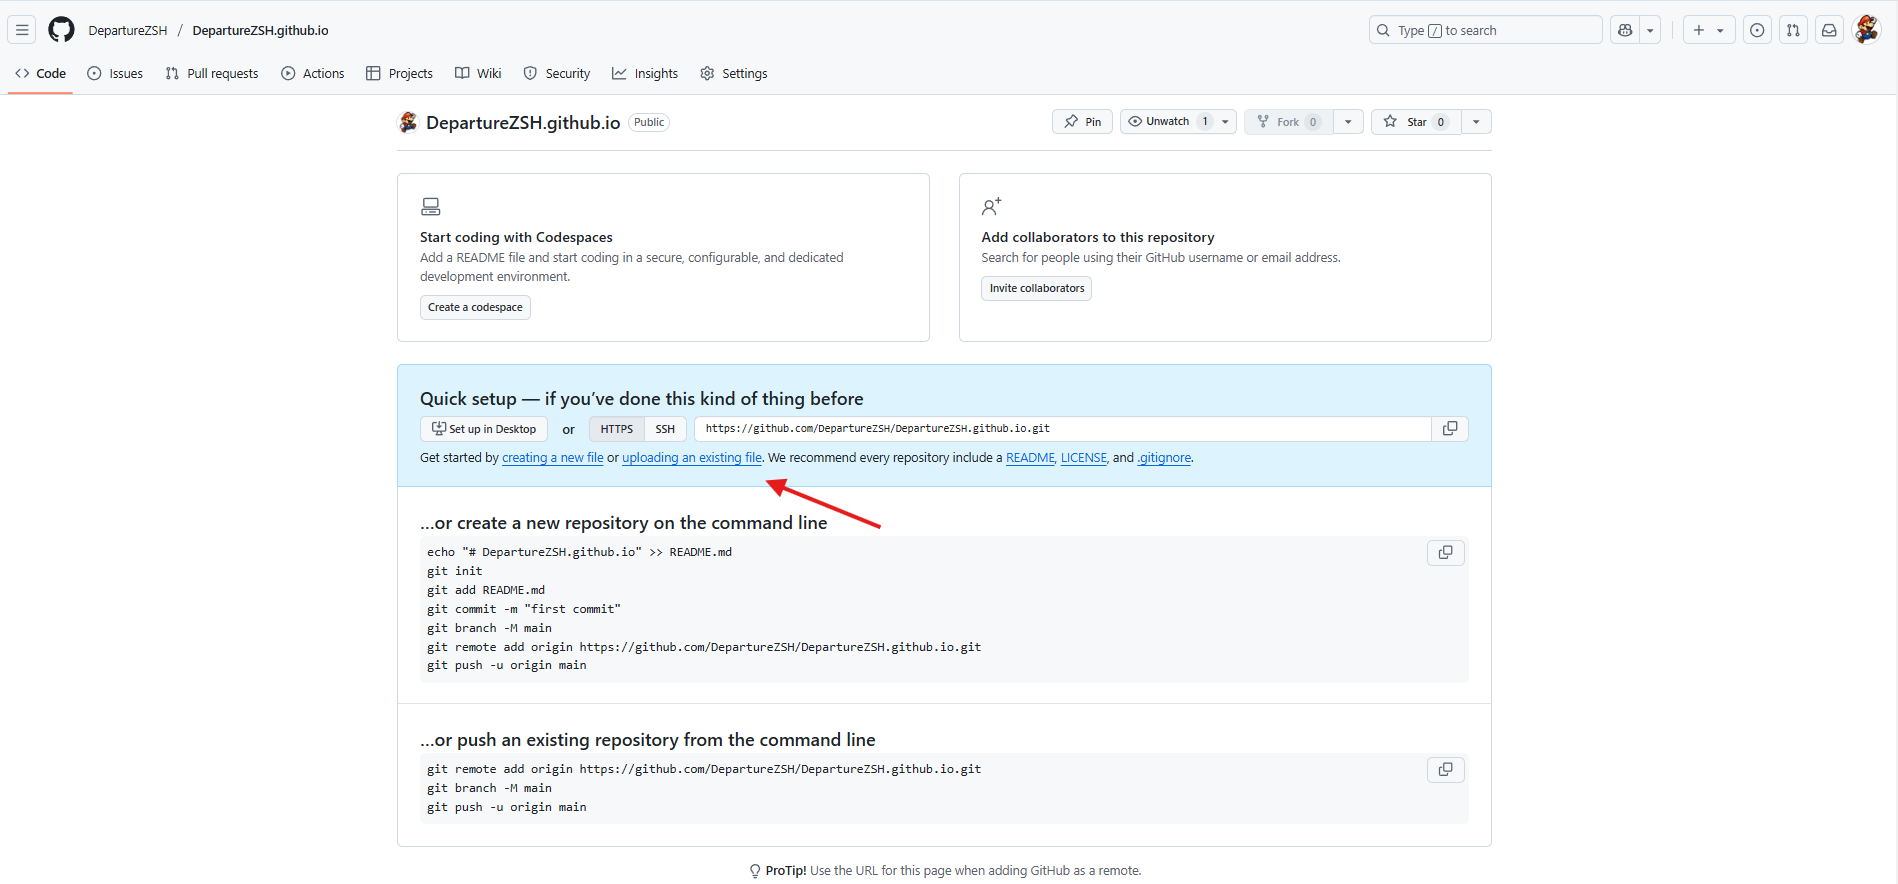Image resolution: width=1898 pixels, height=884 pixels.
Task: Select the SSH clone option
Action: [x=665, y=429]
